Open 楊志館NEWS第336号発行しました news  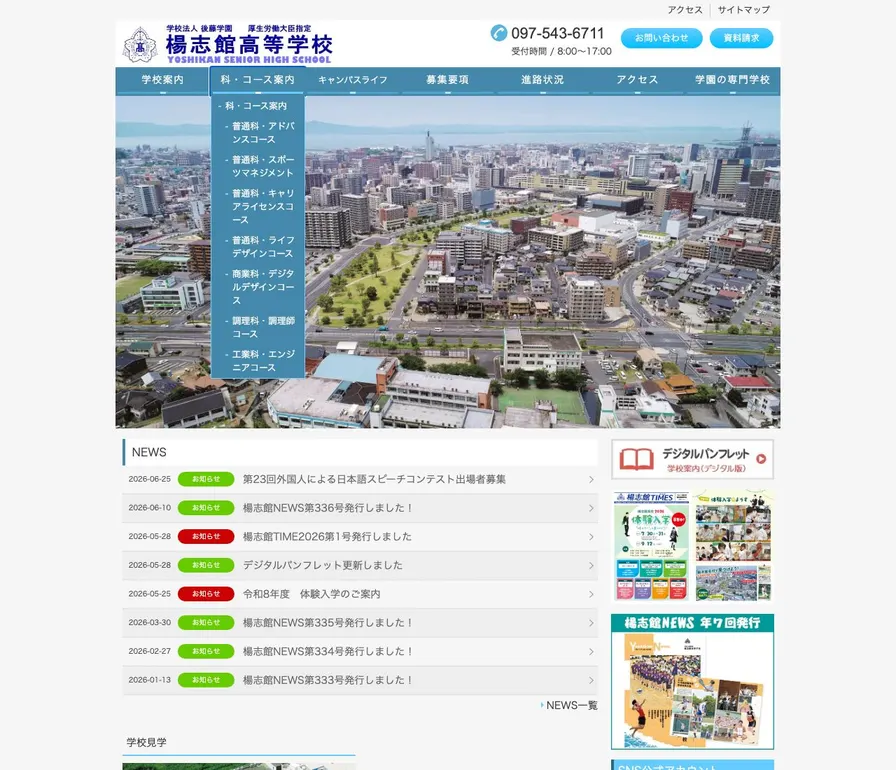click(328, 508)
